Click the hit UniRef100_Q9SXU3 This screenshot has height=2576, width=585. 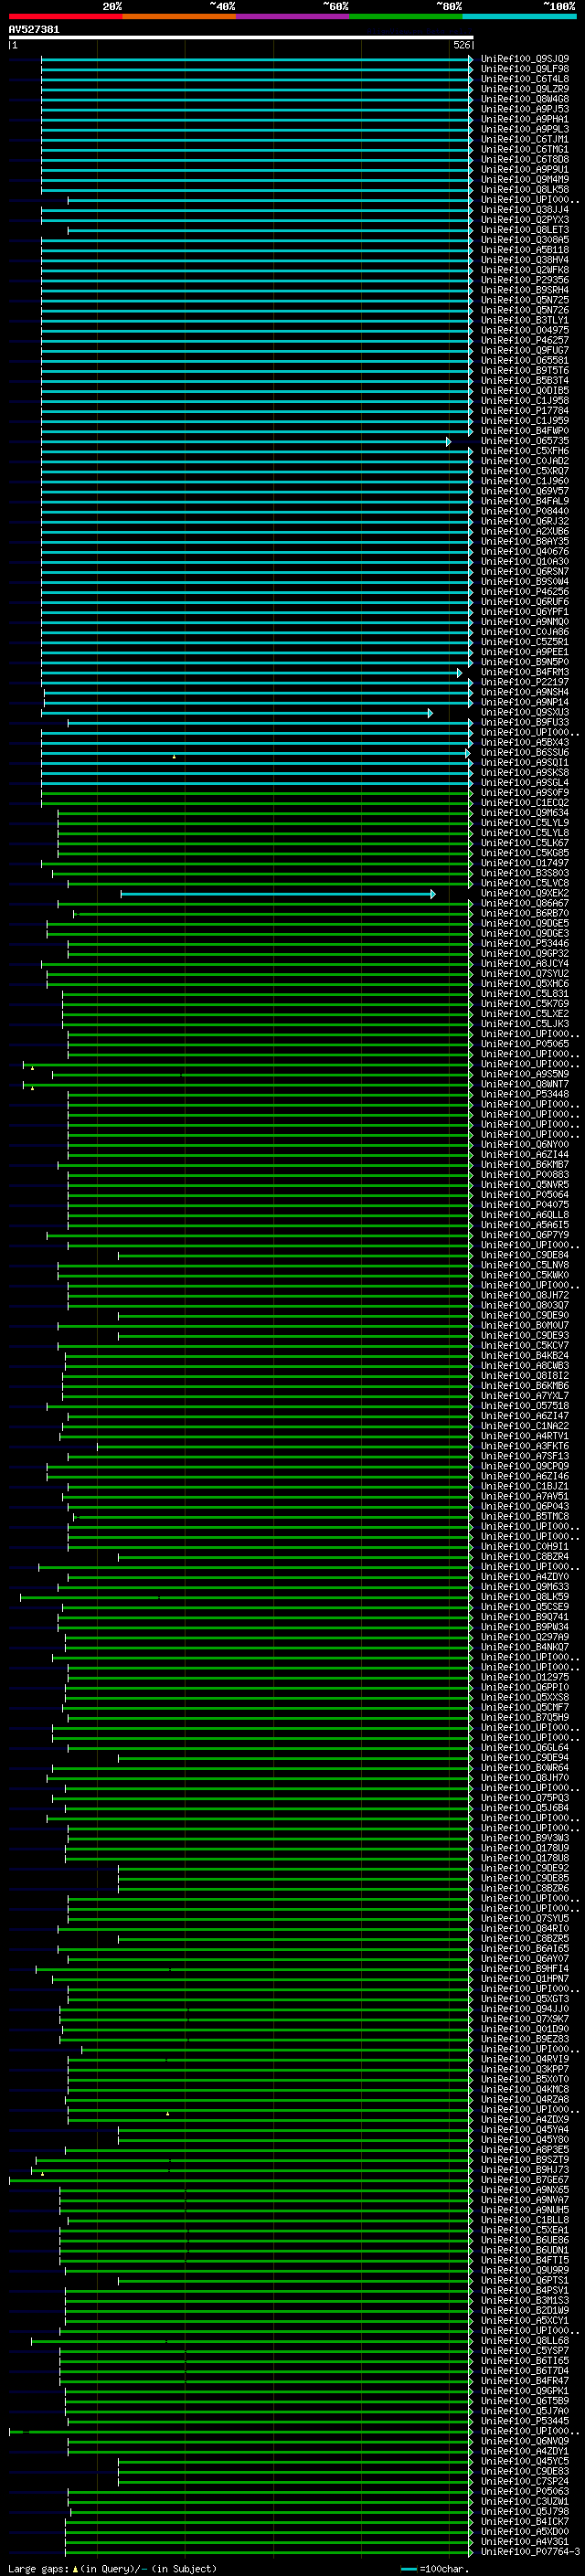[x=525, y=713]
